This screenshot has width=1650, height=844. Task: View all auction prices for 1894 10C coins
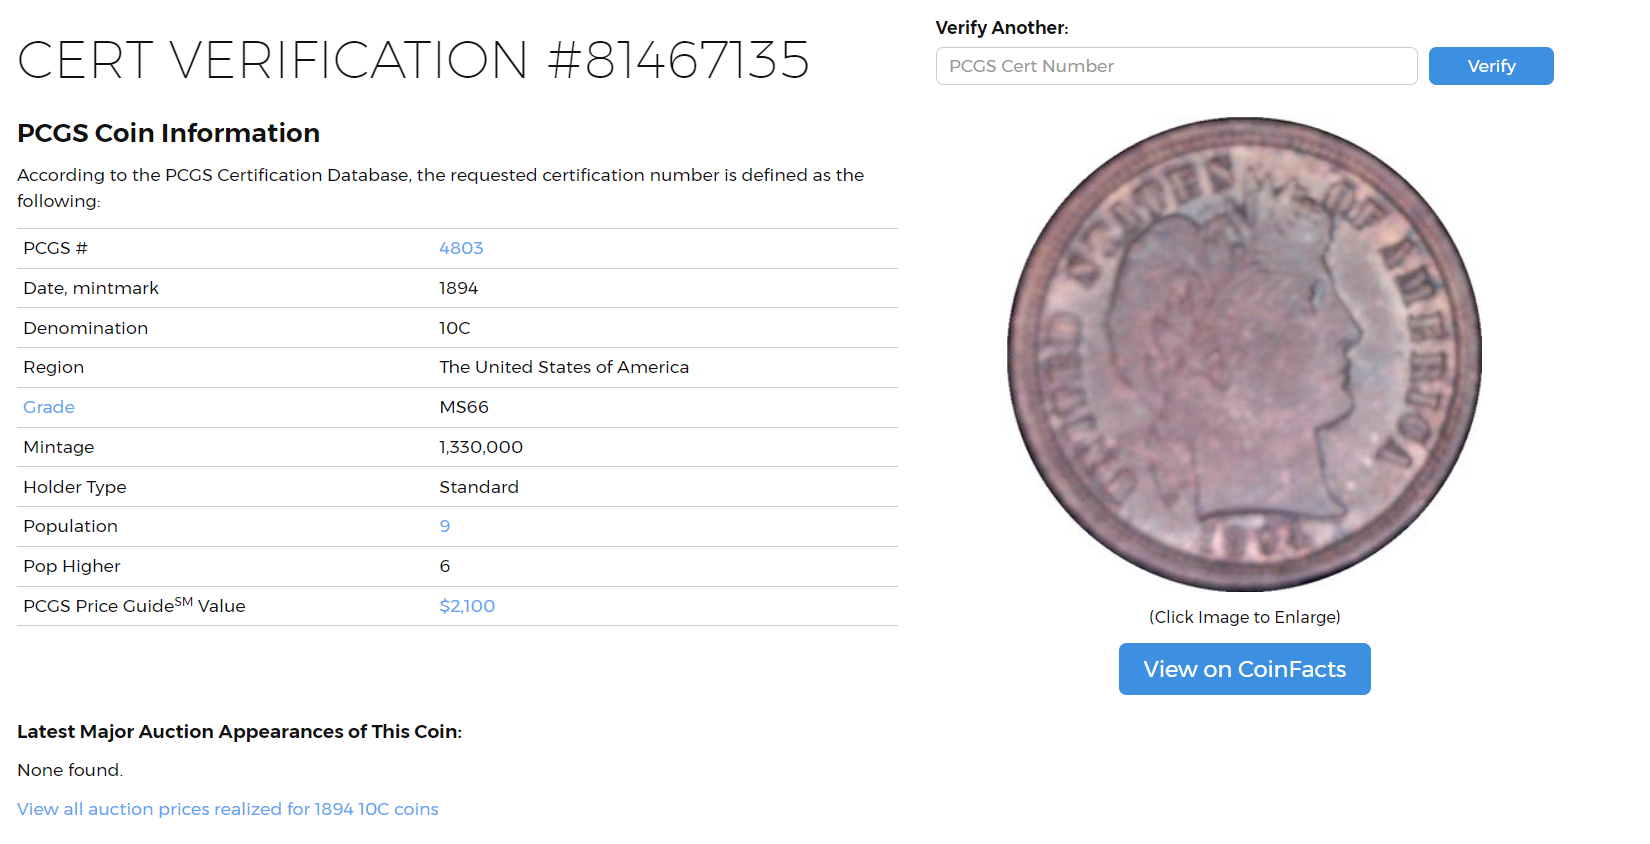(x=228, y=809)
